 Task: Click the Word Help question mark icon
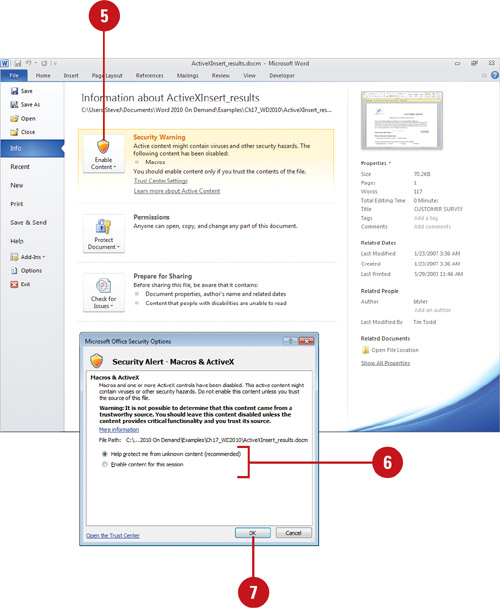[495, 75]
